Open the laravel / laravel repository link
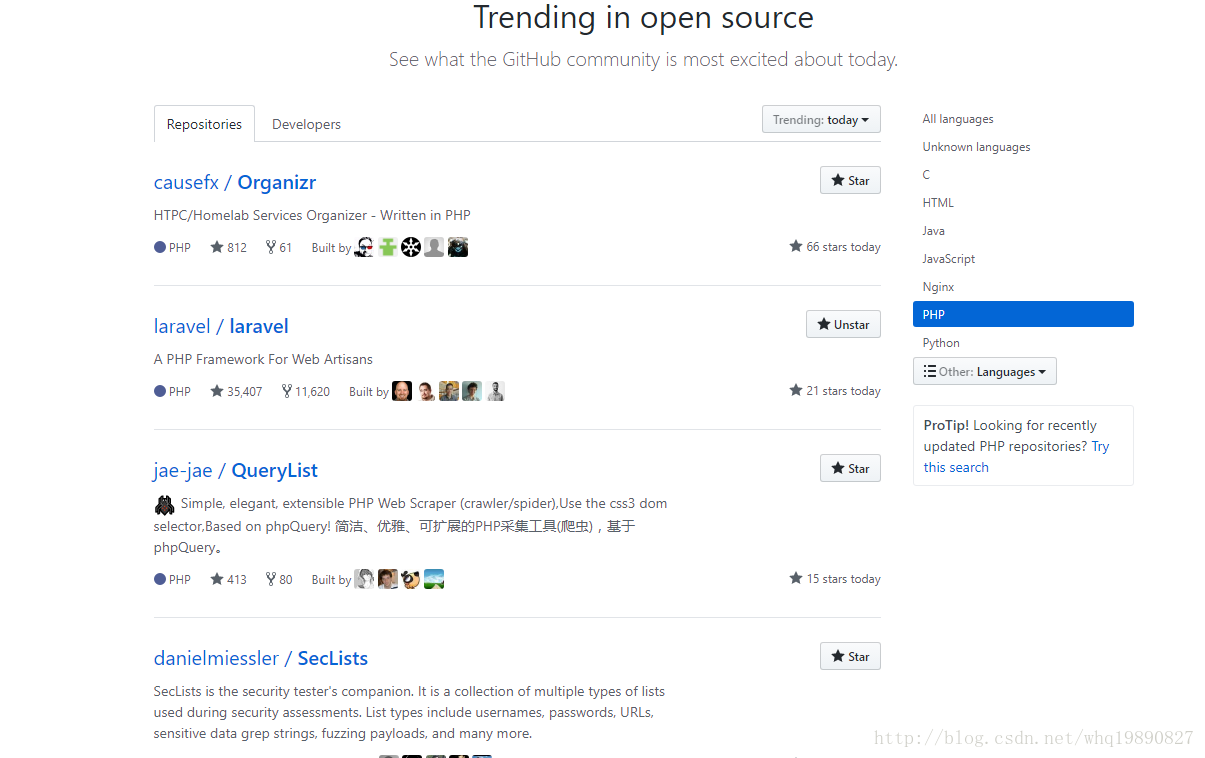 [x=221, y=326]
